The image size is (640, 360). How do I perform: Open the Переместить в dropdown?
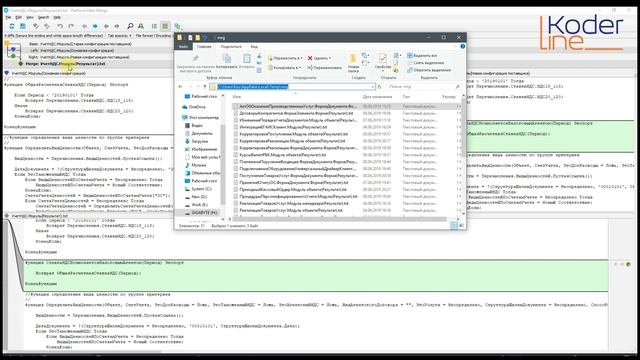[285, 58]
